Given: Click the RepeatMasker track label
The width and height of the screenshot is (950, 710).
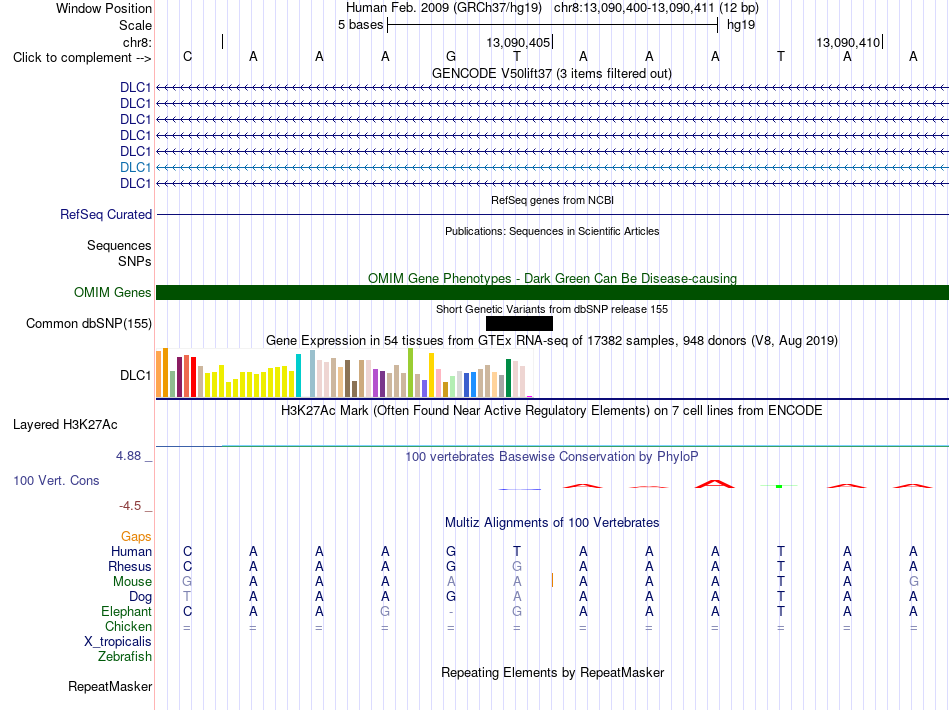Looking at the screenshot, I should tap(110, 686).
